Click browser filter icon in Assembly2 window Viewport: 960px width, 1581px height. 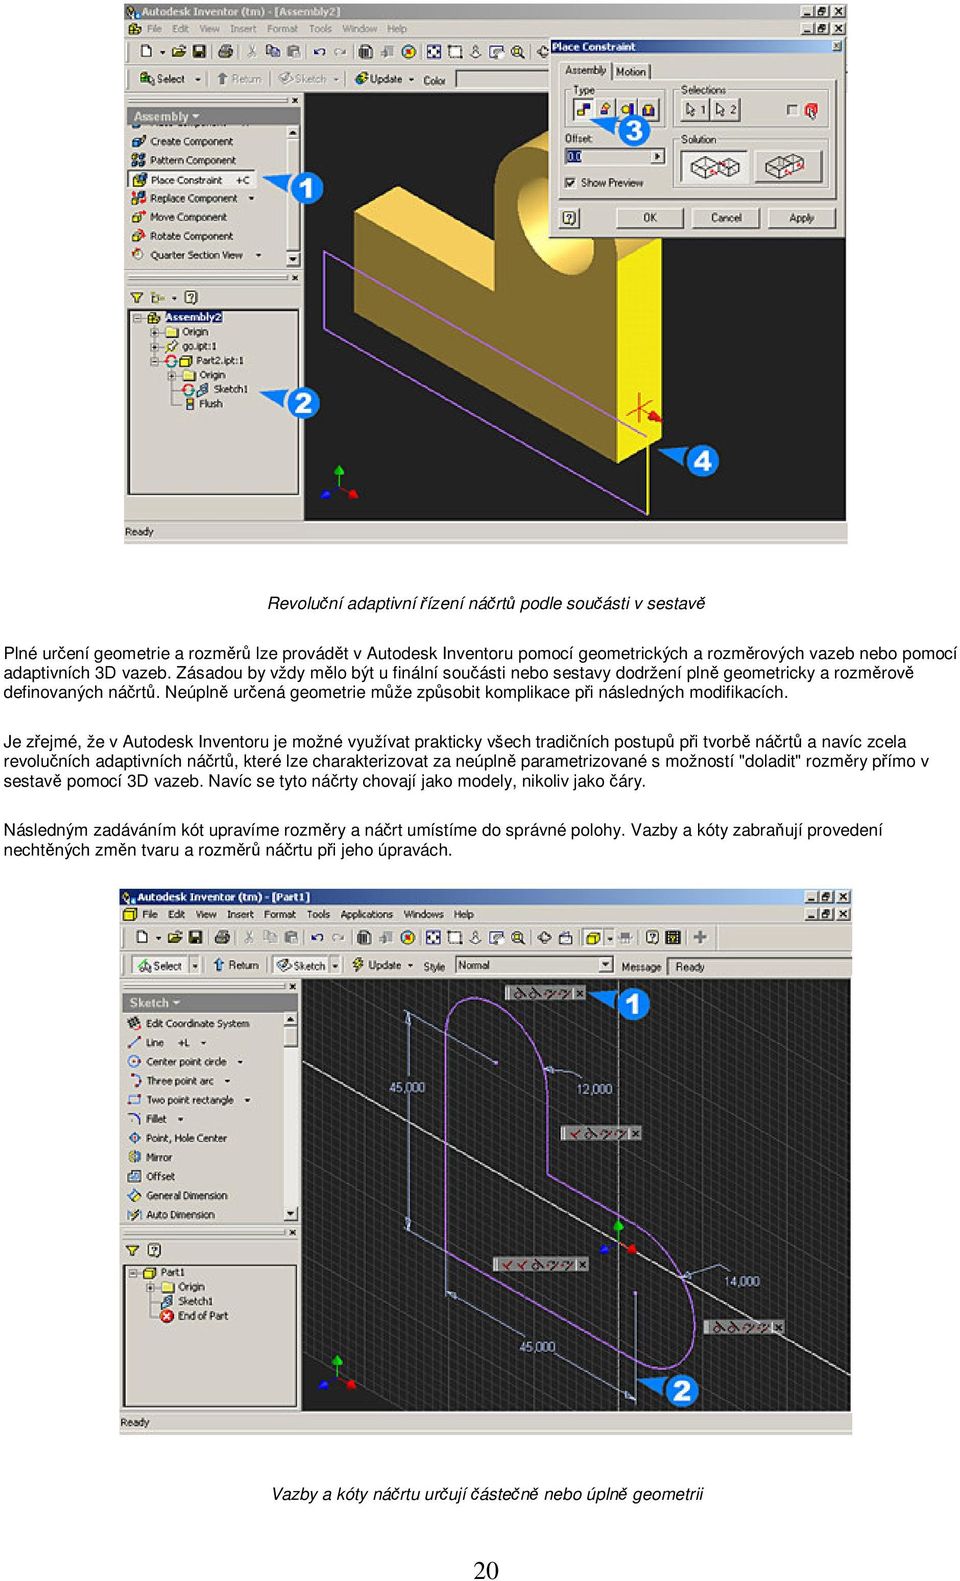[x=137, y=298]
